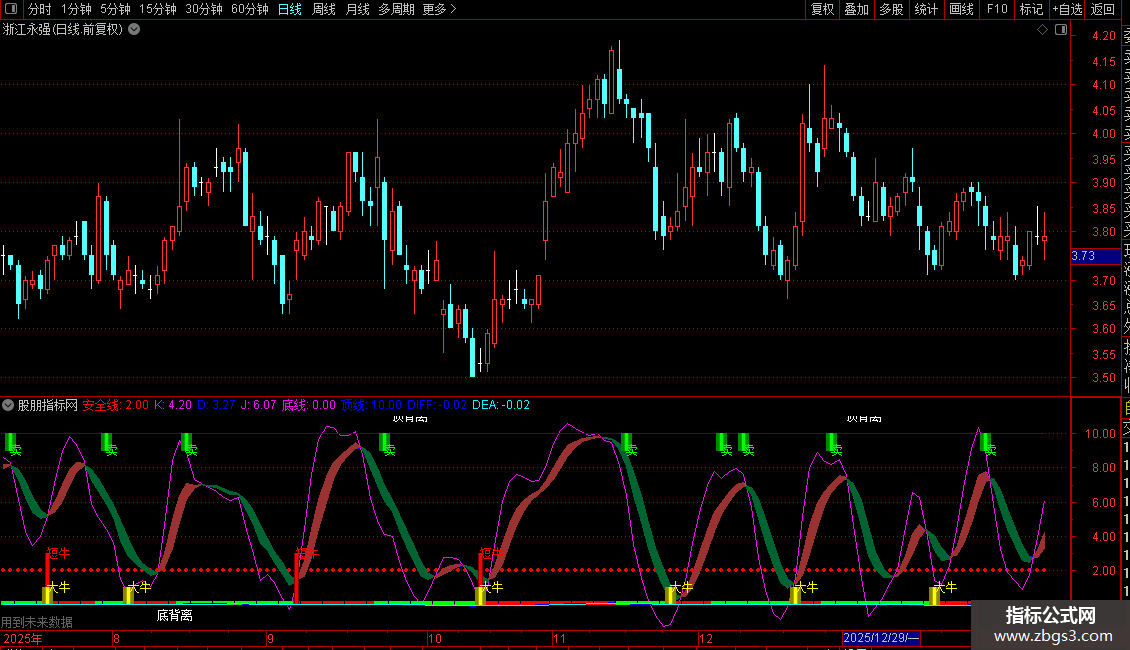Open 统计 statistics tool
Viewport: 1130px width, 650px height.
click(926, 10)
